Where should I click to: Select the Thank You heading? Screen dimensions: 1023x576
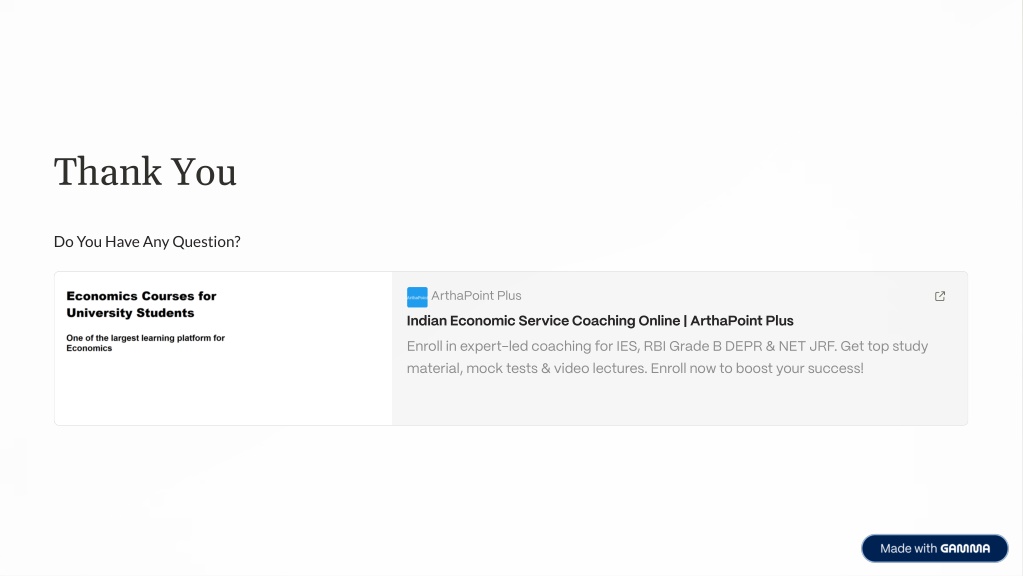pyautogui.click(x=145, y=172)
